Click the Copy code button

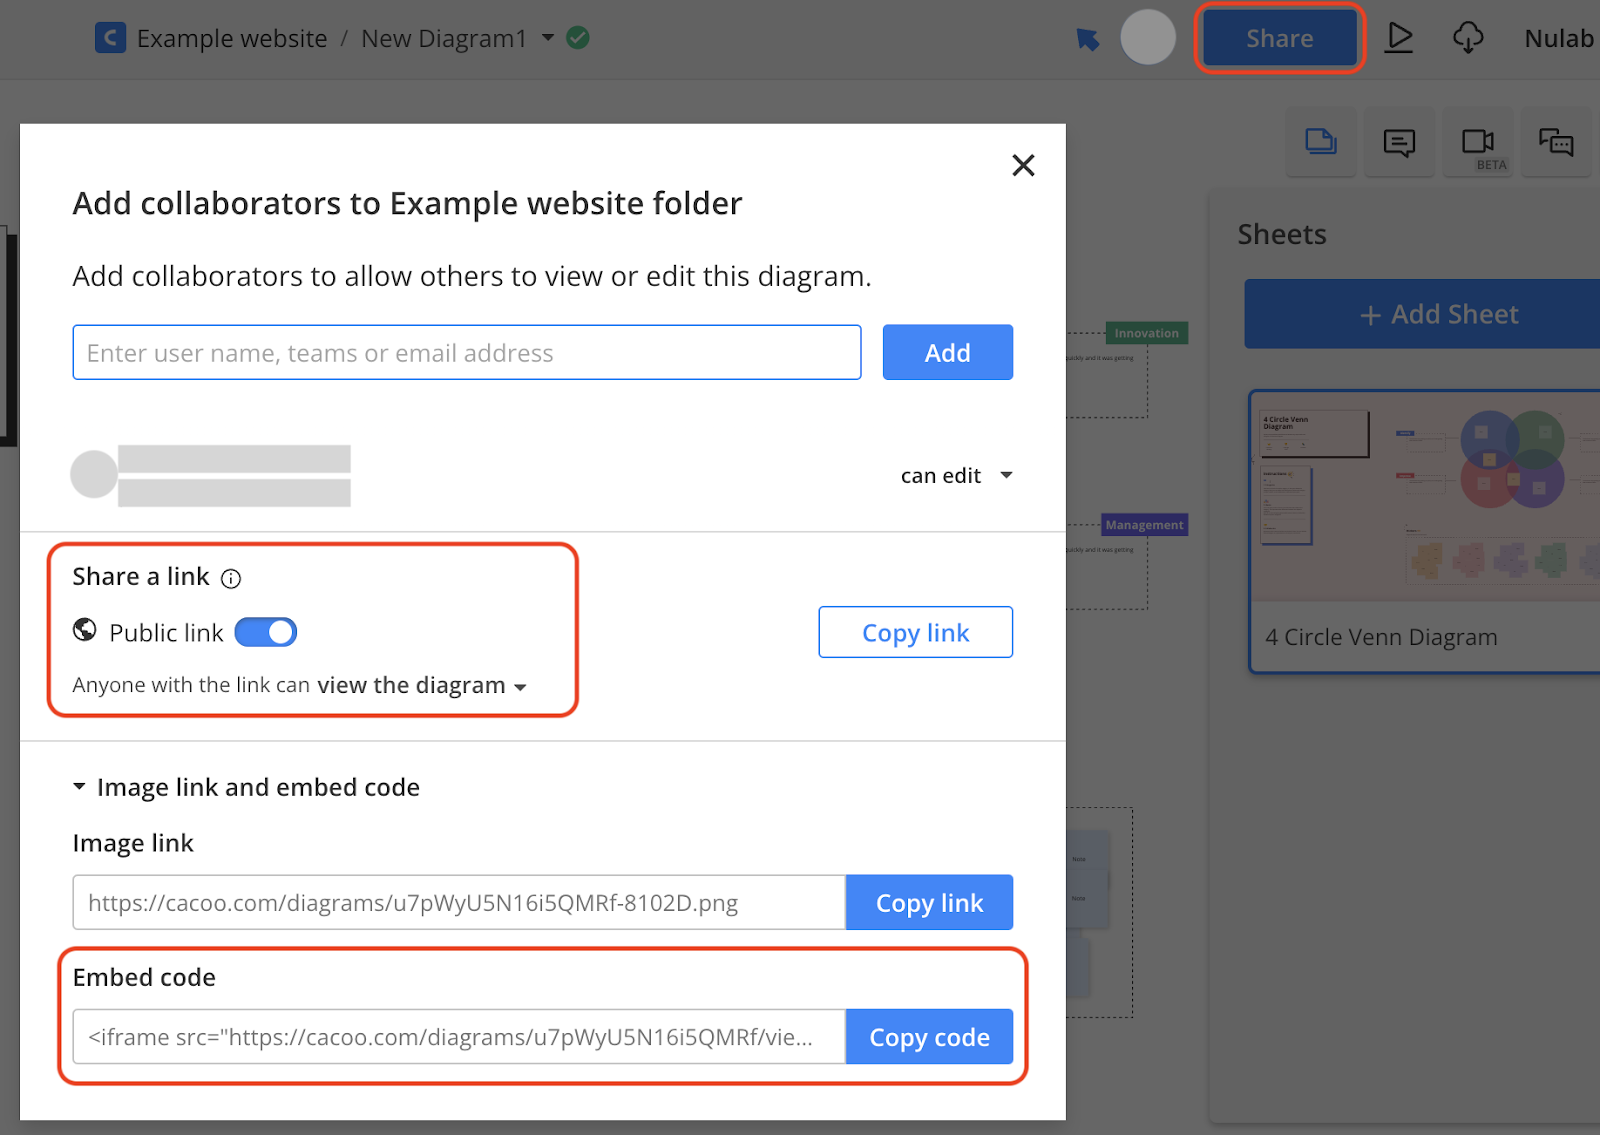(x=929, y=1037)
